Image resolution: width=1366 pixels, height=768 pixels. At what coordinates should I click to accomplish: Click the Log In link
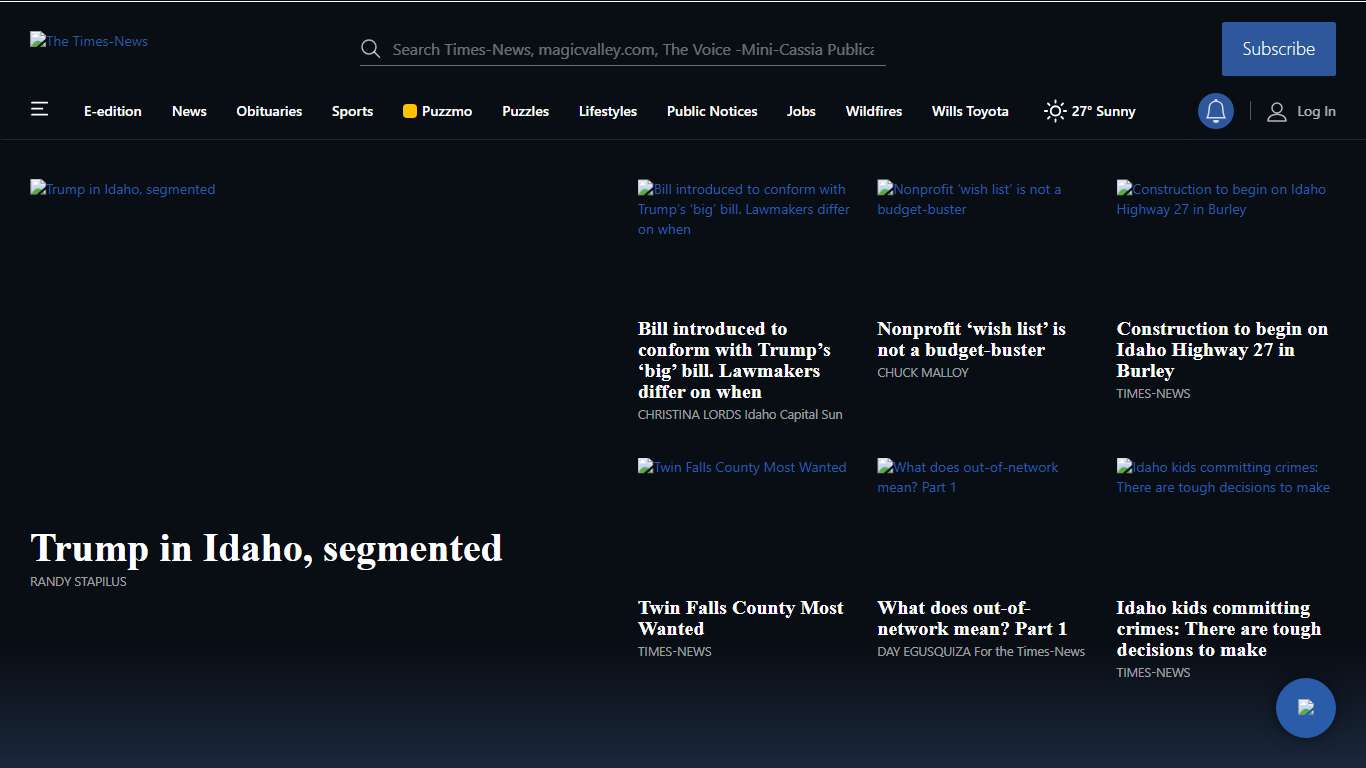1315,111
